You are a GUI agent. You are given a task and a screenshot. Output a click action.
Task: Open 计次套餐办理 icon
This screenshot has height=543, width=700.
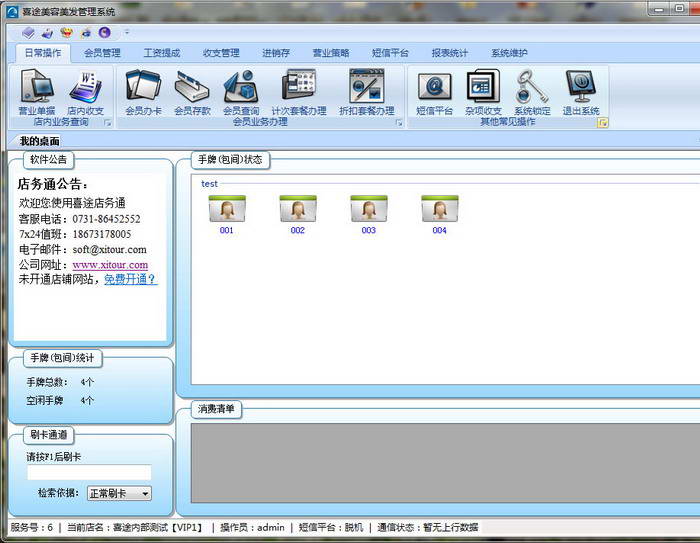(x=299, y=92)
